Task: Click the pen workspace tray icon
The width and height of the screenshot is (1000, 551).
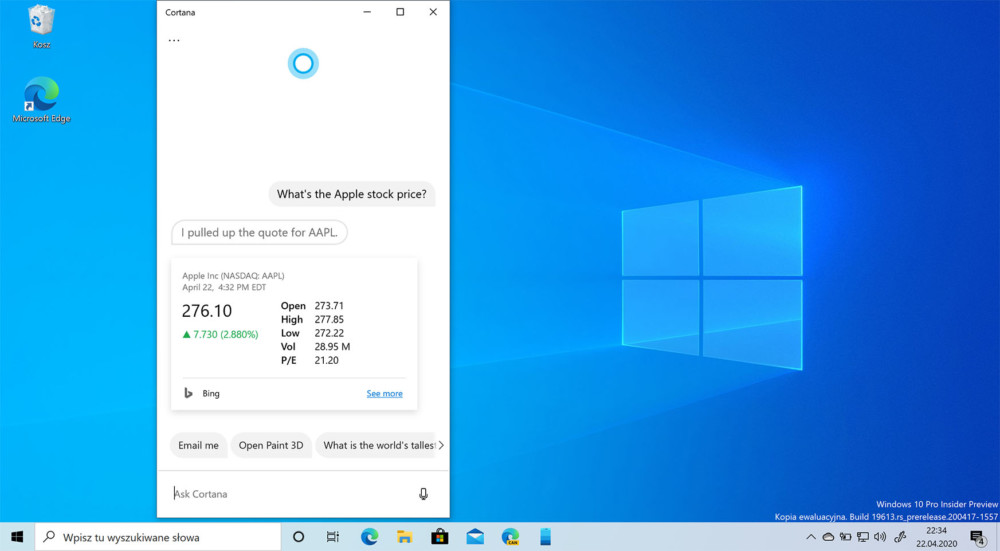Action: [901, 537]
